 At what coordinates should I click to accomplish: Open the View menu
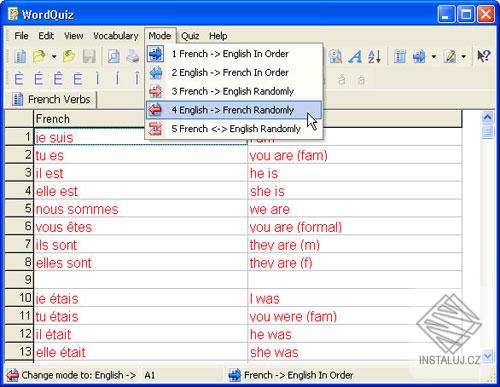74,36
